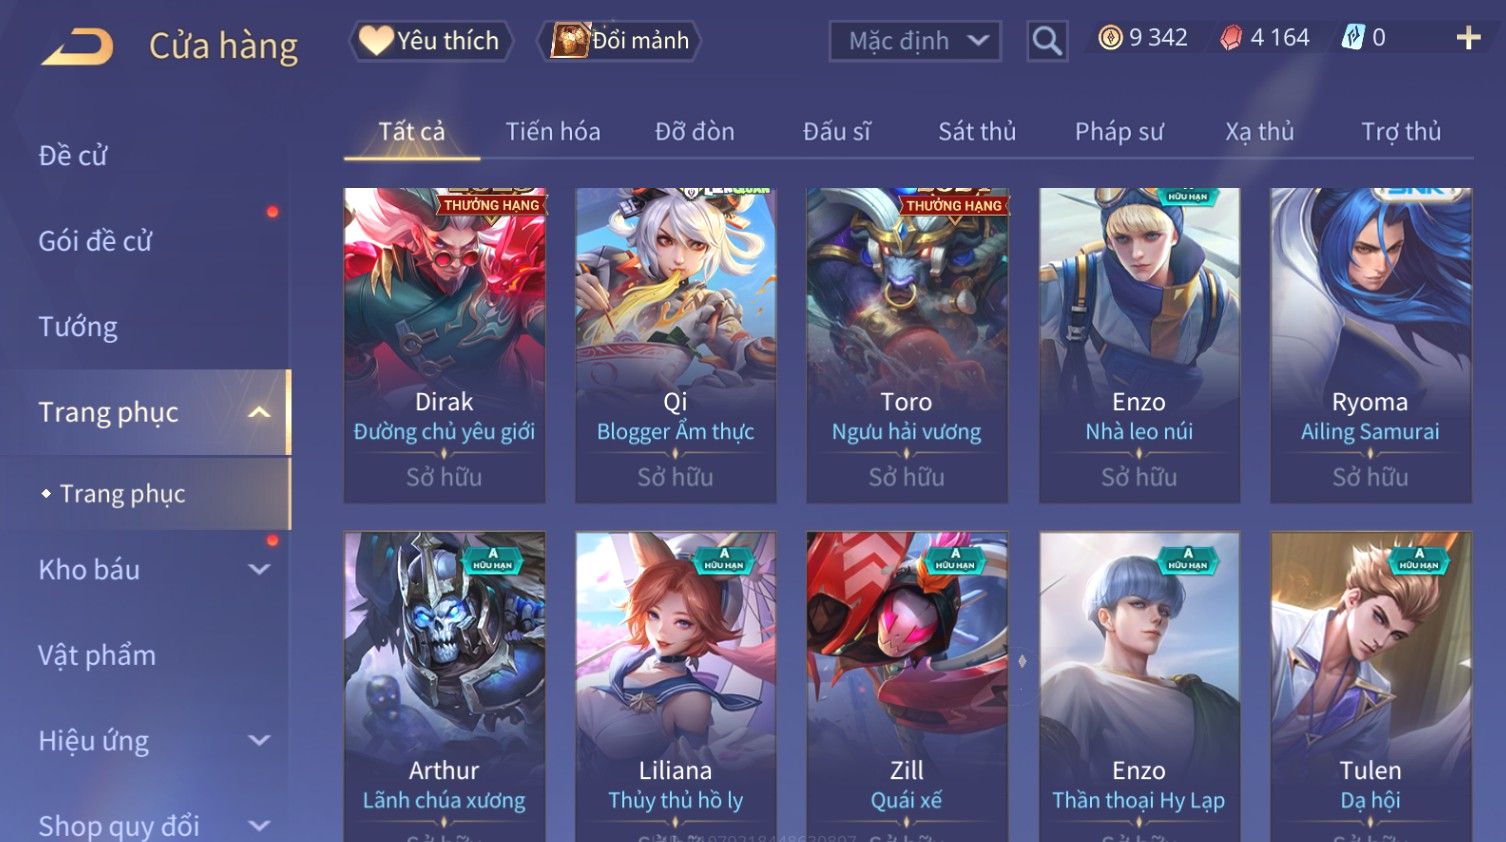Open Liliana Thủy thủ hồ ly skin card

(675, 686)
